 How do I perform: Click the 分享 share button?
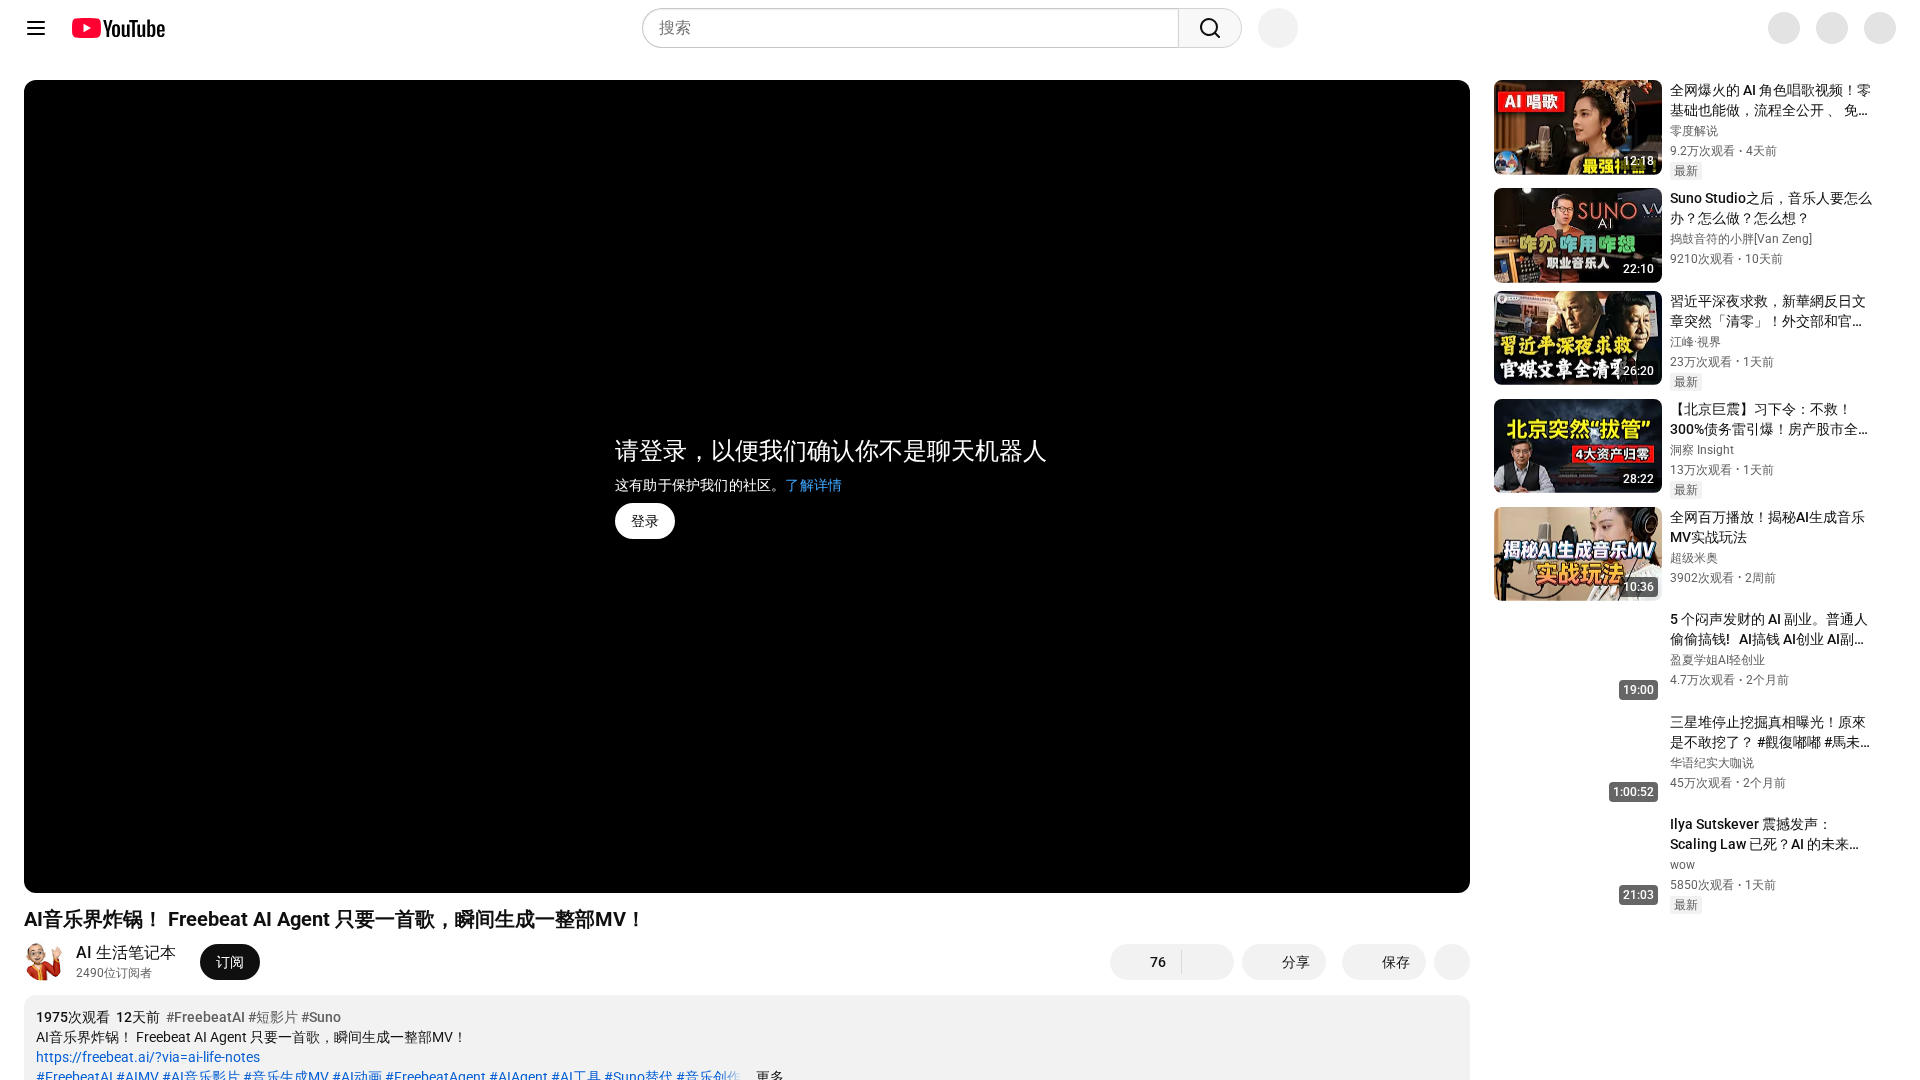point(1283,962)
